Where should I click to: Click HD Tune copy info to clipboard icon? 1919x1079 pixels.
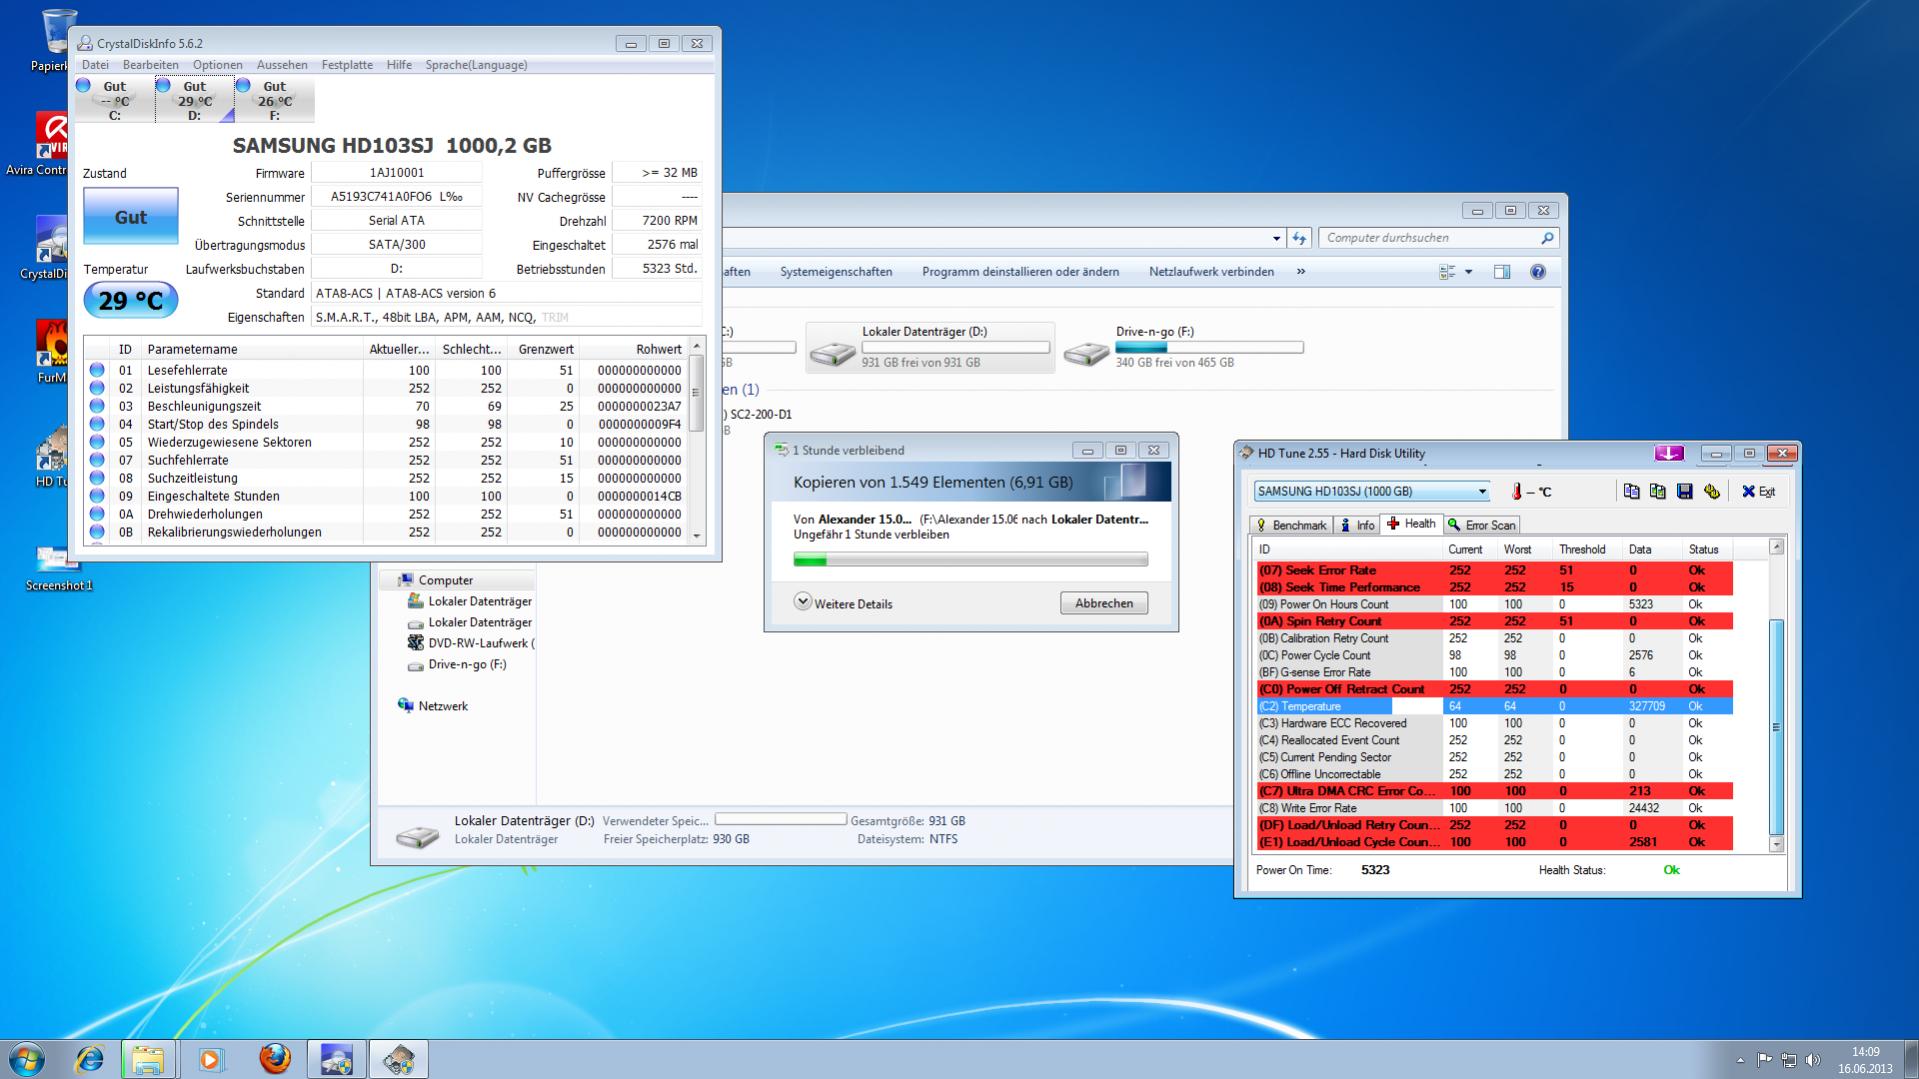tap(1631, 491)
